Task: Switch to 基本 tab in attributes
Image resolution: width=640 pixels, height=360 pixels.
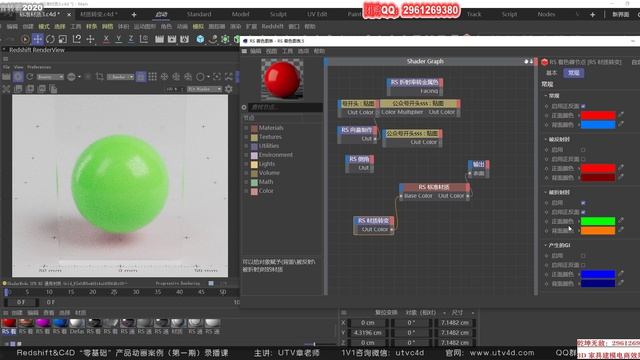Action: [x=551, y=73]
